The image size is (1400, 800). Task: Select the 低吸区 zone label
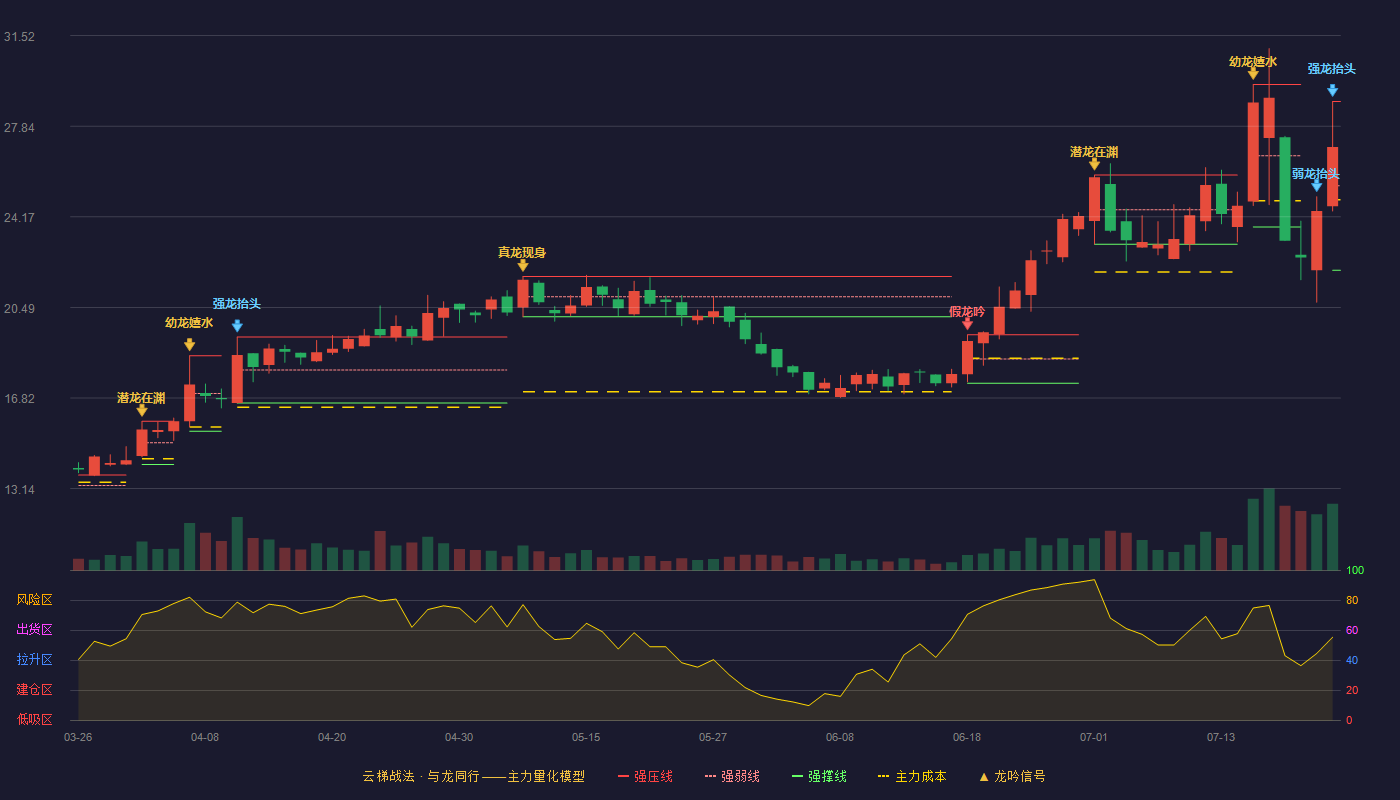(35, 719)
